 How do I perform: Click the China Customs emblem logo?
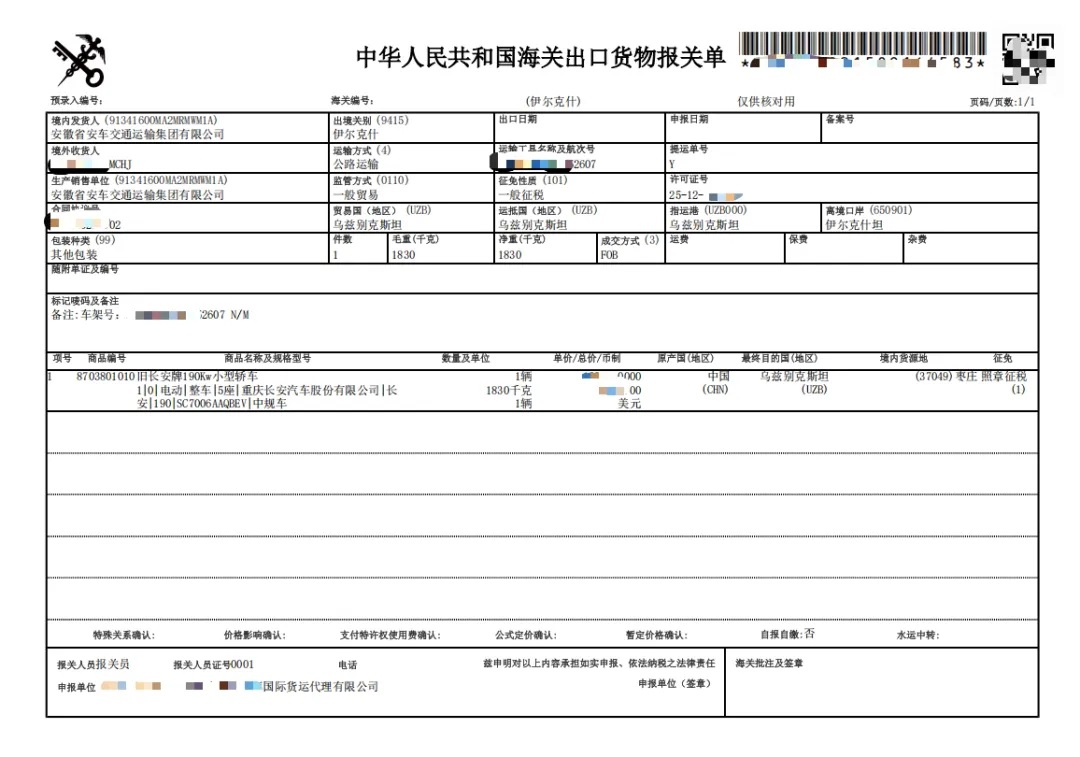78,61
